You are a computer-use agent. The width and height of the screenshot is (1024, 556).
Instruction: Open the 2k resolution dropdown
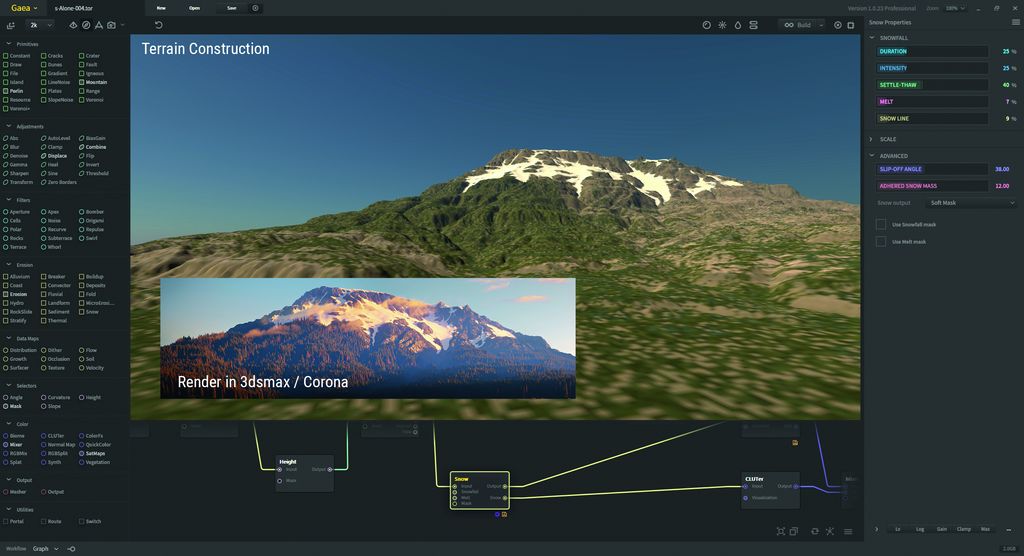tap(40, 24)
